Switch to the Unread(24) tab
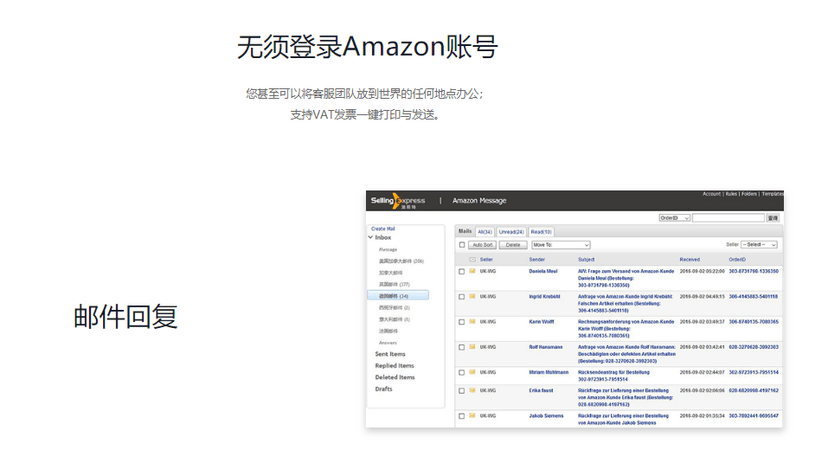 511,232
